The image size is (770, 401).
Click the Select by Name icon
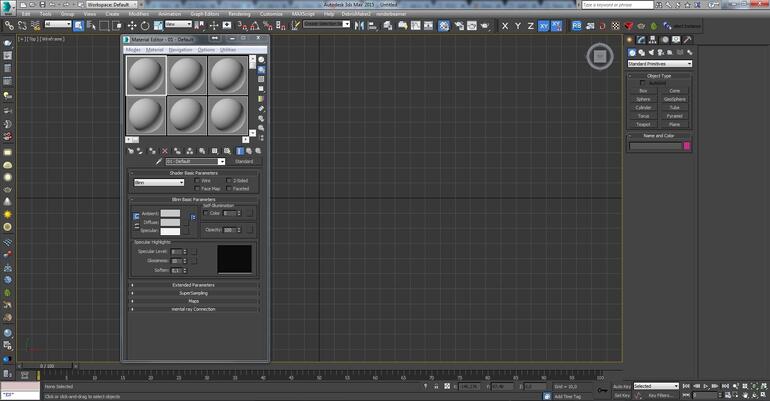point(91,26)
